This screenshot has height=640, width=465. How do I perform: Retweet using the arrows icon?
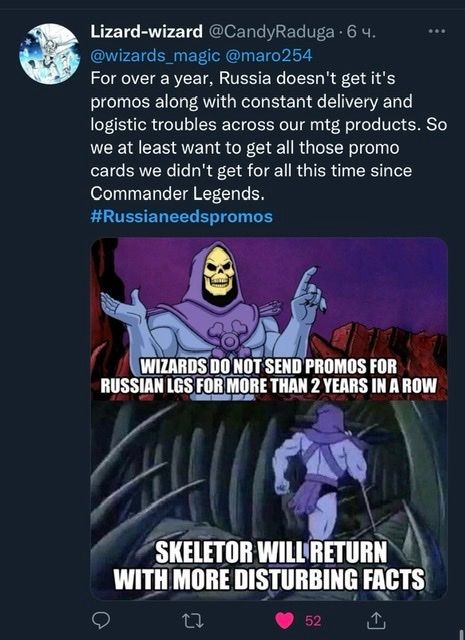[193, 621]
